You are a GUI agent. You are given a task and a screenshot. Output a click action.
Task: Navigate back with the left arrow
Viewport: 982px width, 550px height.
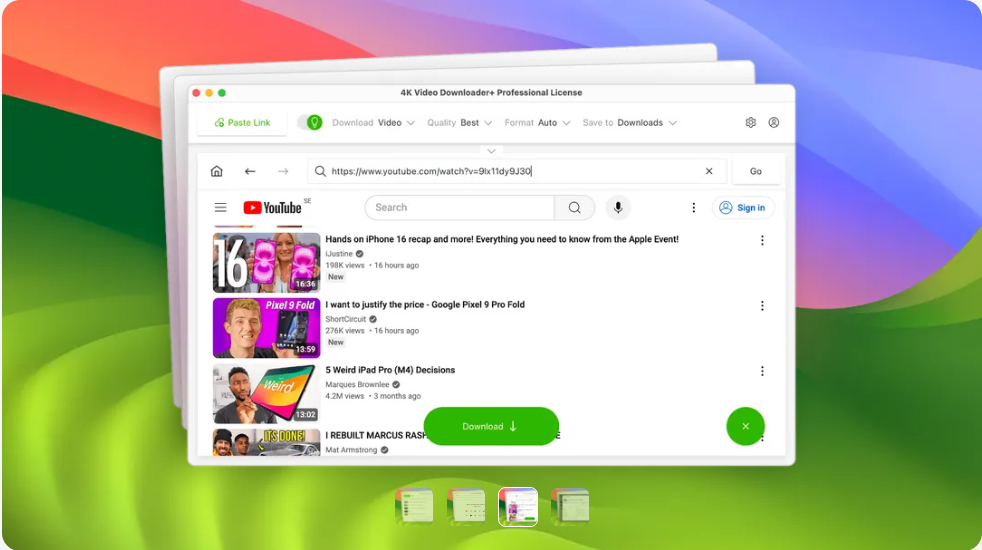(x=250, y=171)
